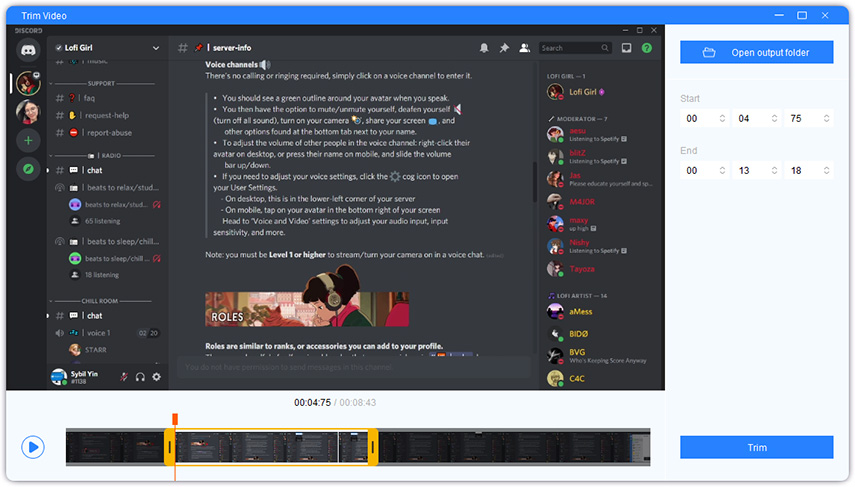This screenshot has height=487, width=855.
Task: Click the ROLES banner image
Action: pyautogui.click(x=306, y=309)
